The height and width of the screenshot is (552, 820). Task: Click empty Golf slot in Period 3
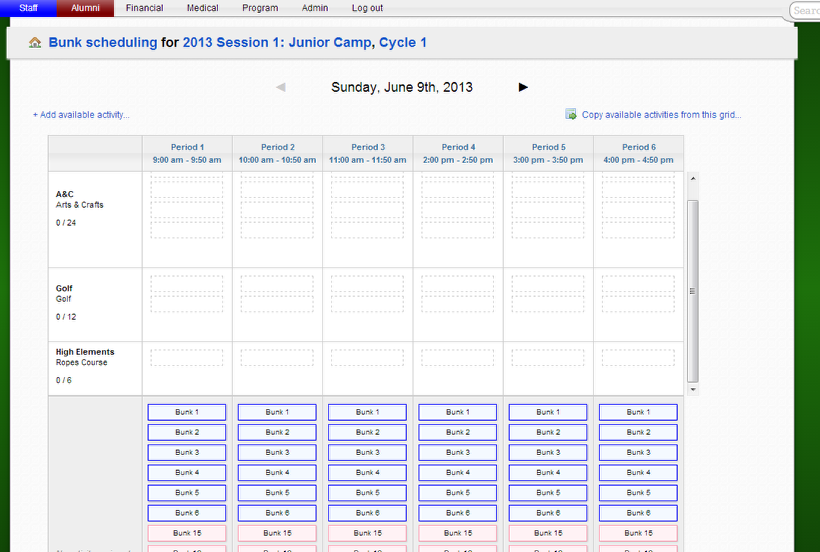click(367, 285)
